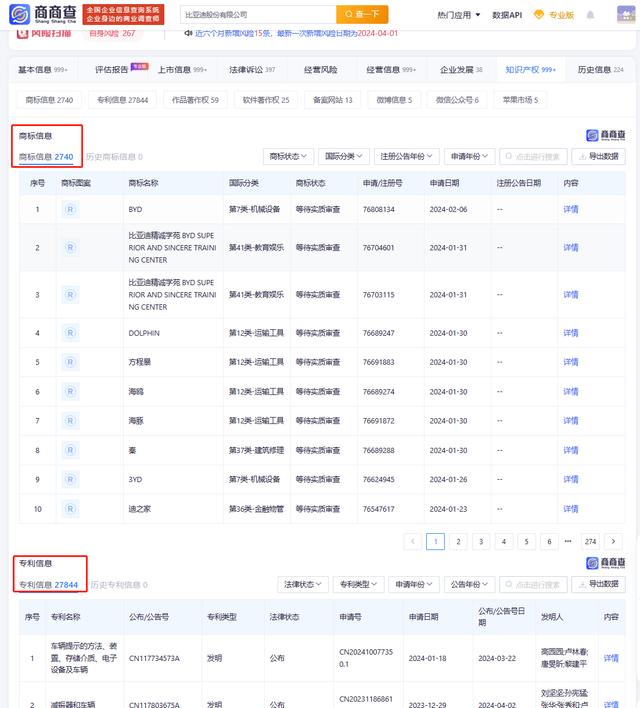640x708 pixels.
Task: Click the crown 专业版 icon
Action: [x=540, y=15]
